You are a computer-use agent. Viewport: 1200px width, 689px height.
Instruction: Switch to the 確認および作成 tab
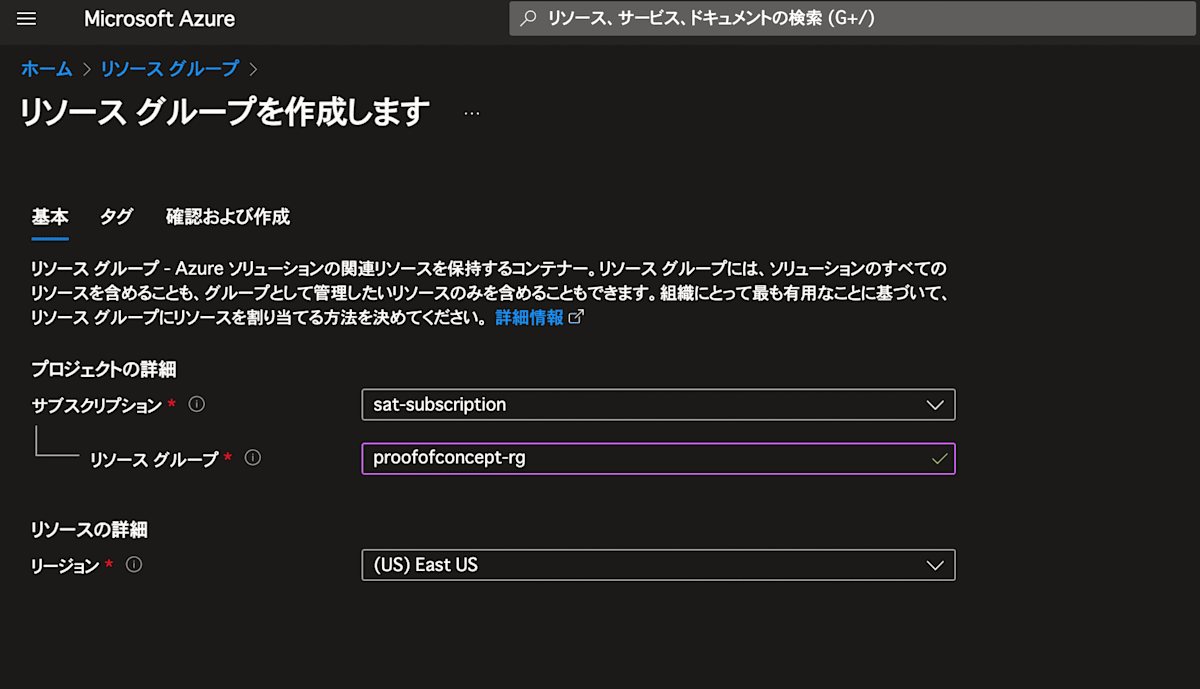[228, 217]
